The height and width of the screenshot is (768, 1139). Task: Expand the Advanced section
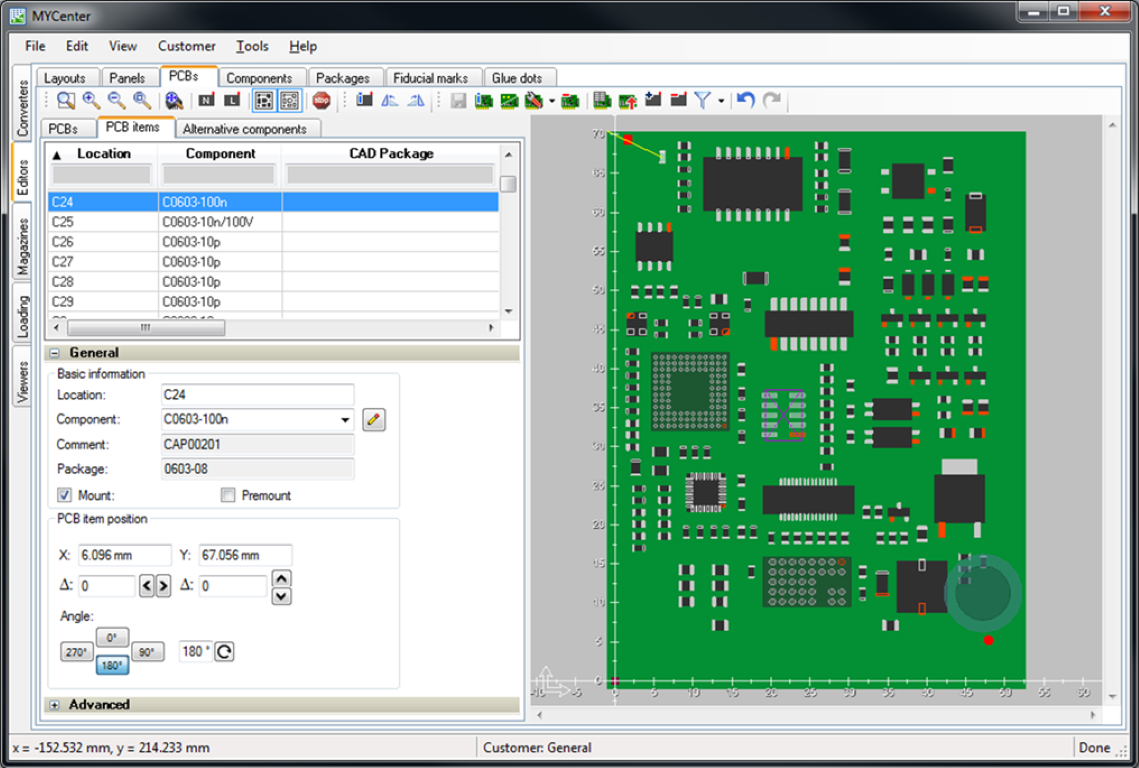[54, 705]
